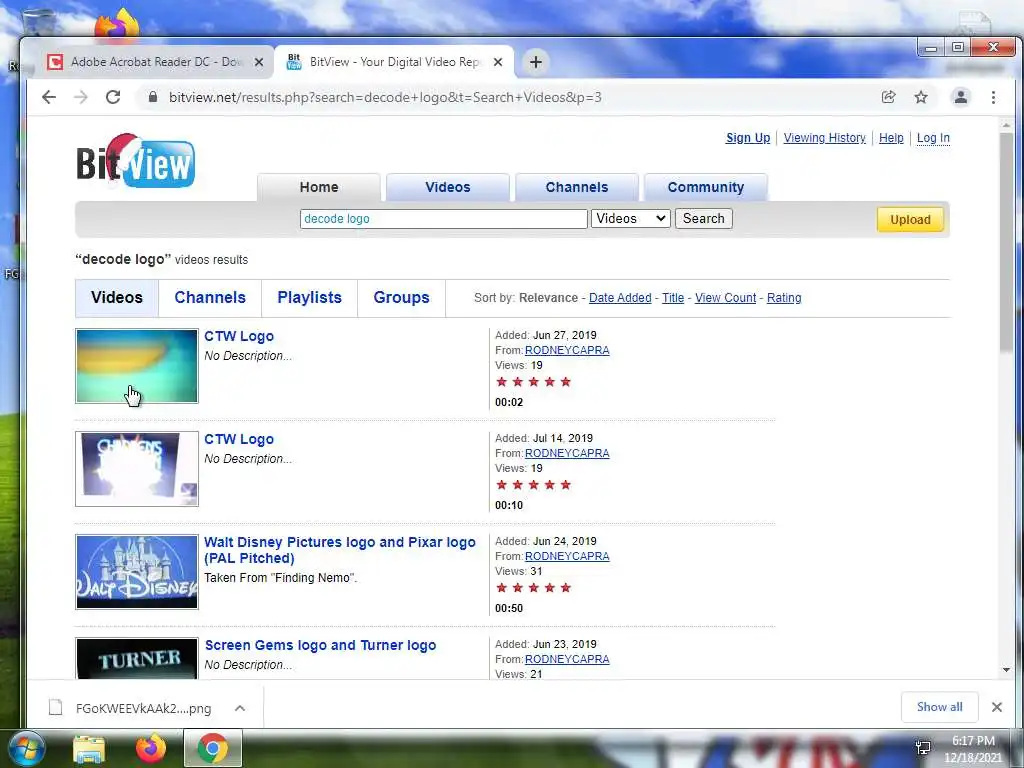Click the Search button
This screenshot has height=768, width=1024.
click(703, 219)
